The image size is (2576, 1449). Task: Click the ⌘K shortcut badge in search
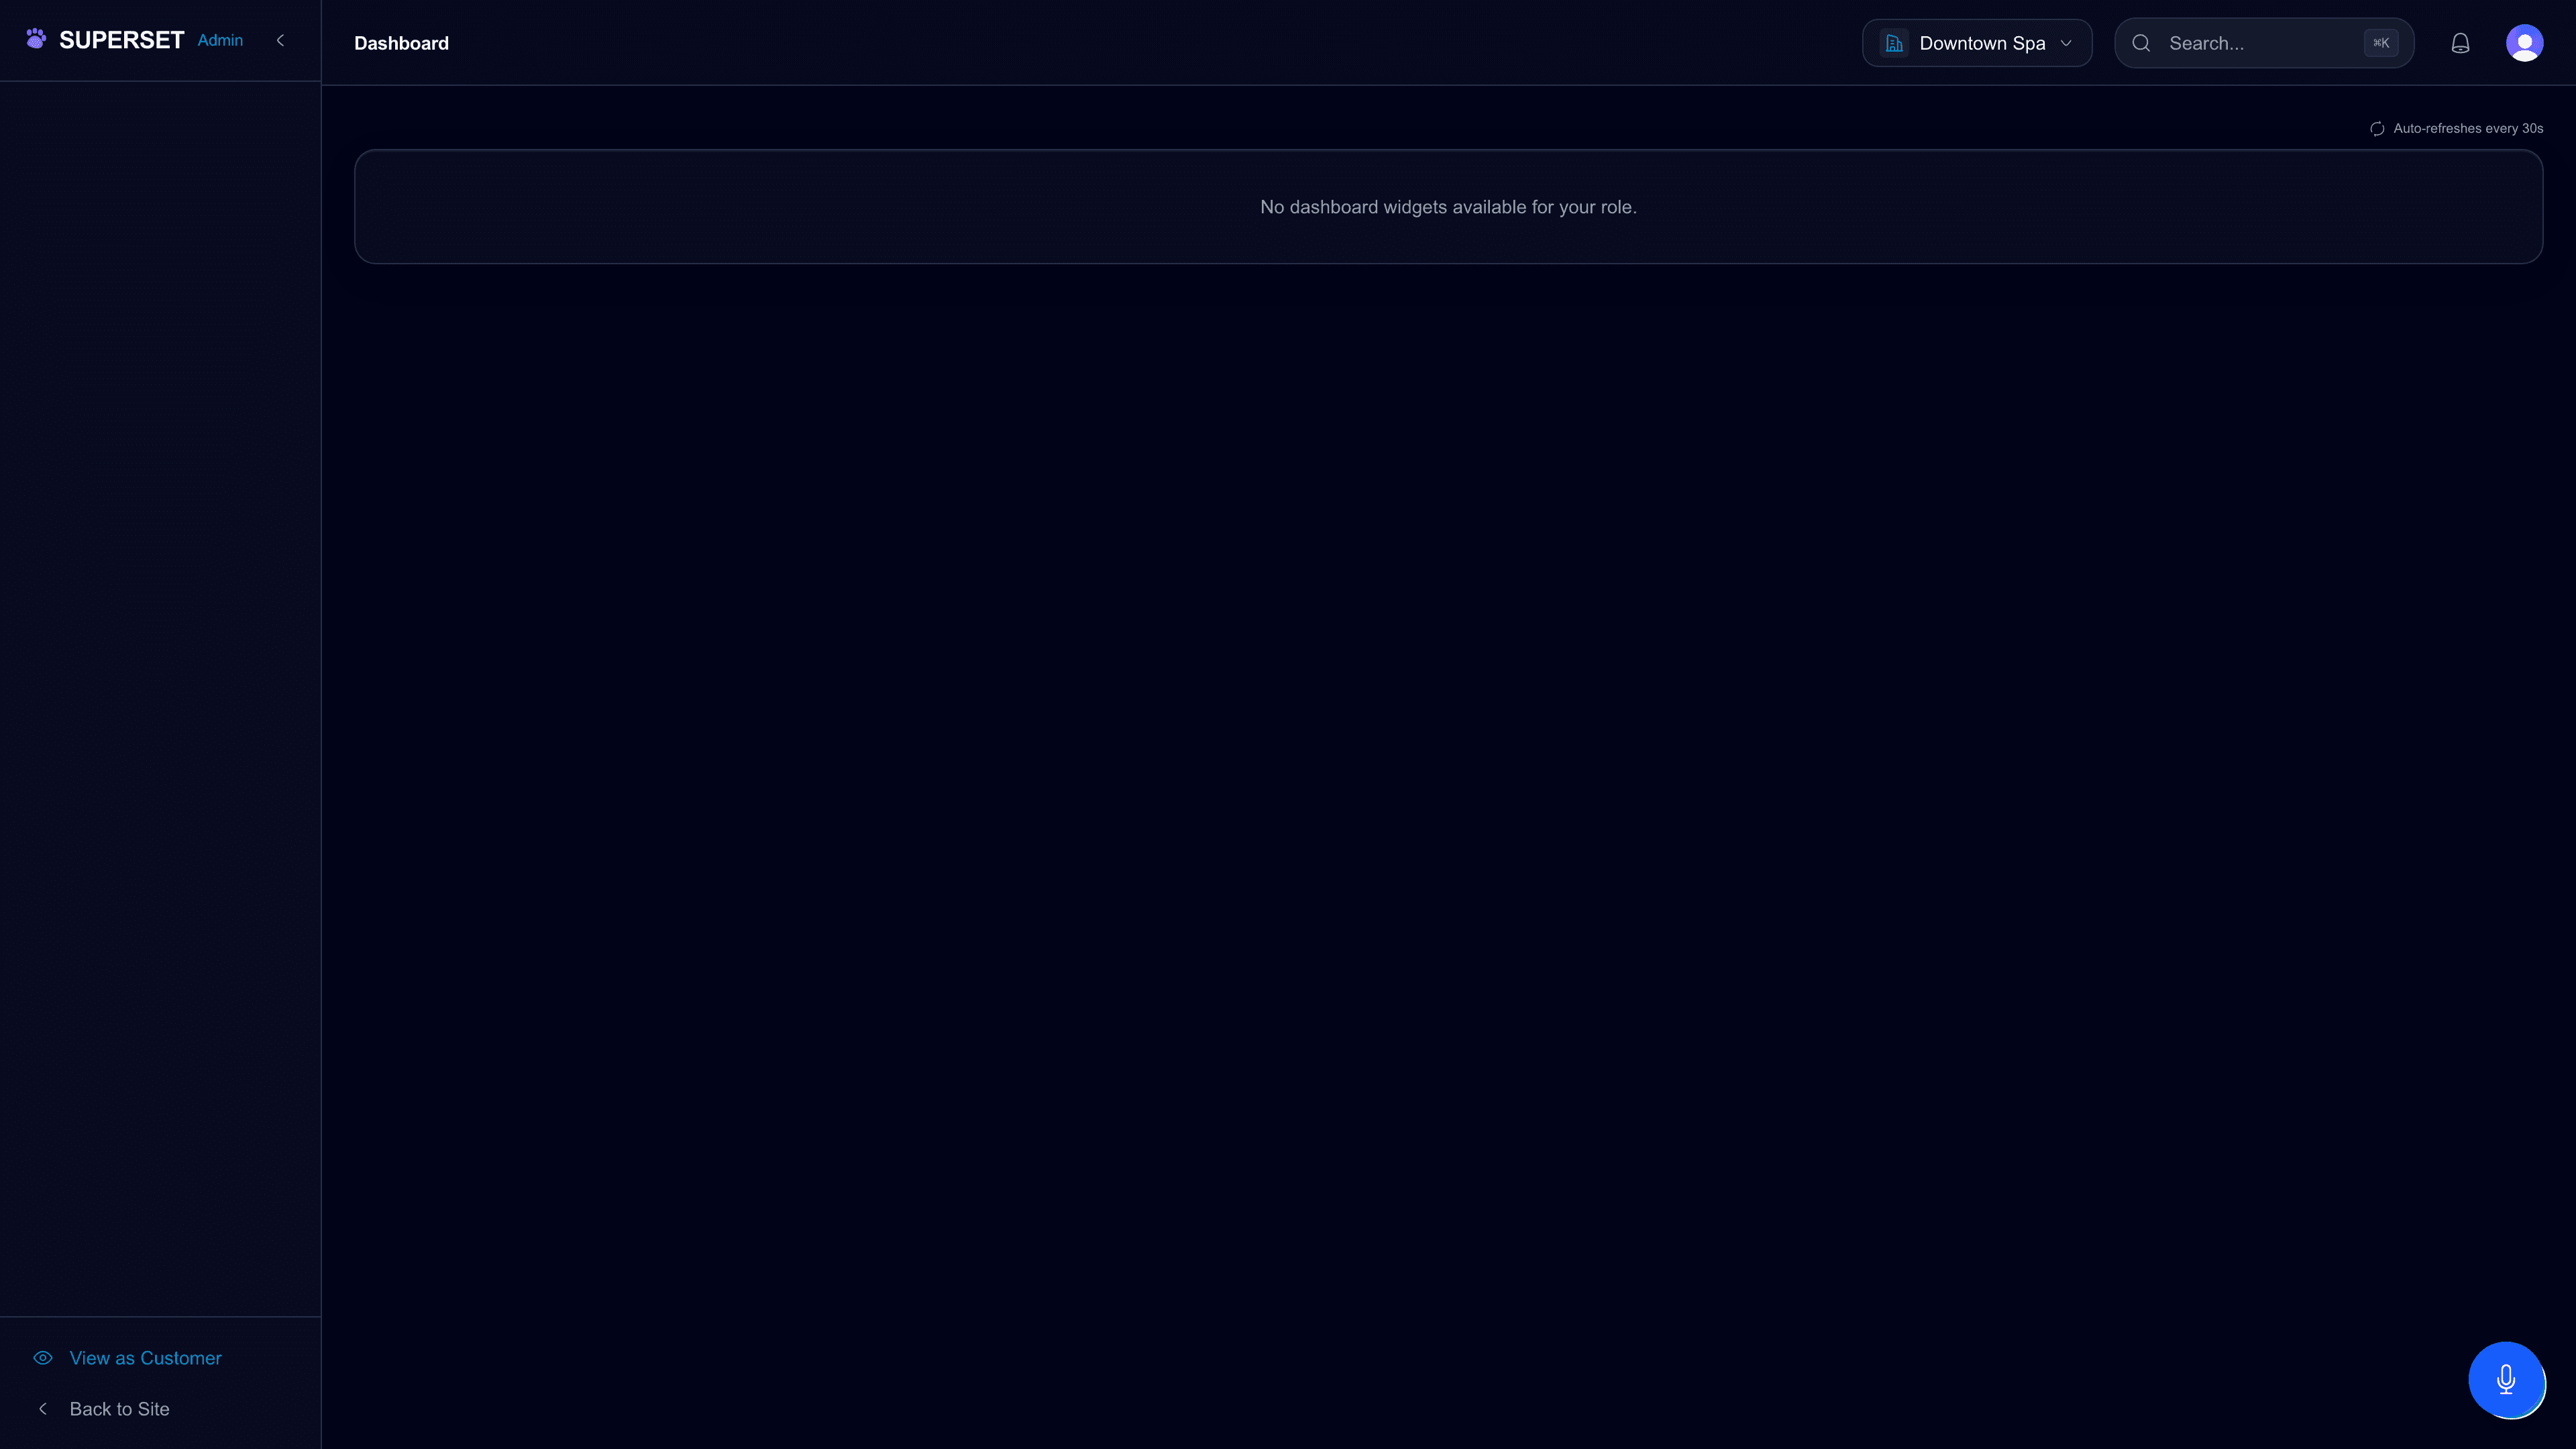(x=2381, y=42)
